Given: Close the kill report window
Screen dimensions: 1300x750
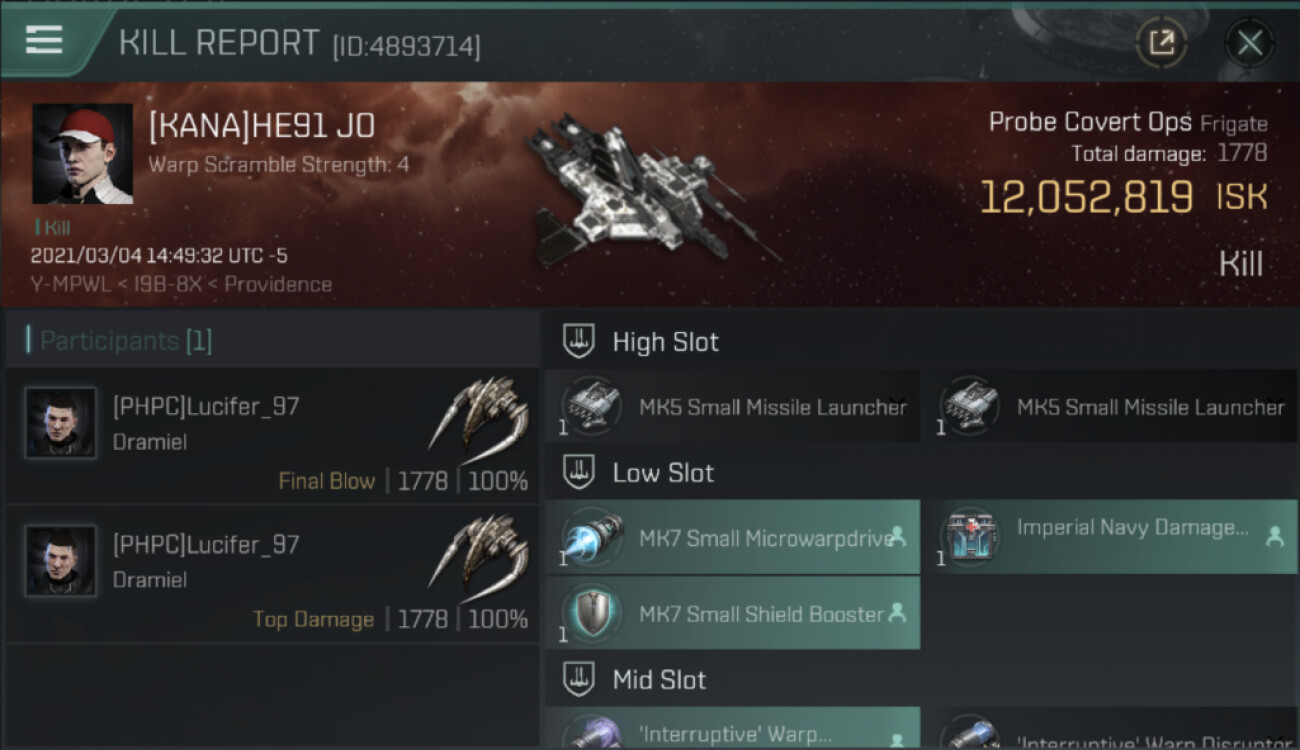Looking at the screenshot, I should [1249, 43].
